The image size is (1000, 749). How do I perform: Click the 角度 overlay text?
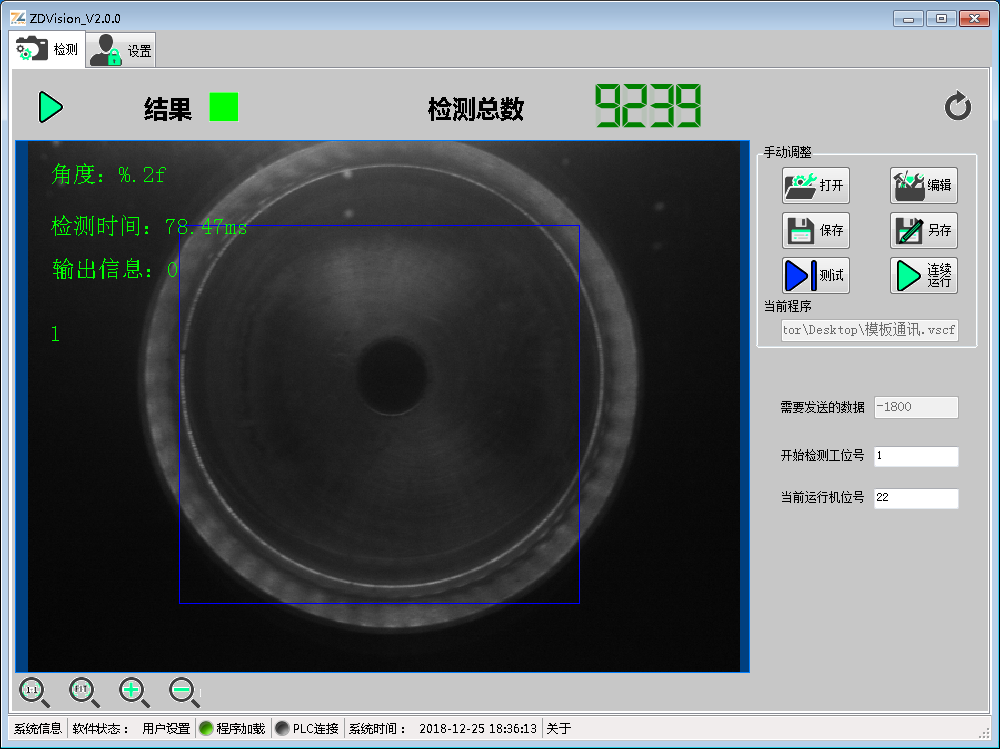[108, 174]
